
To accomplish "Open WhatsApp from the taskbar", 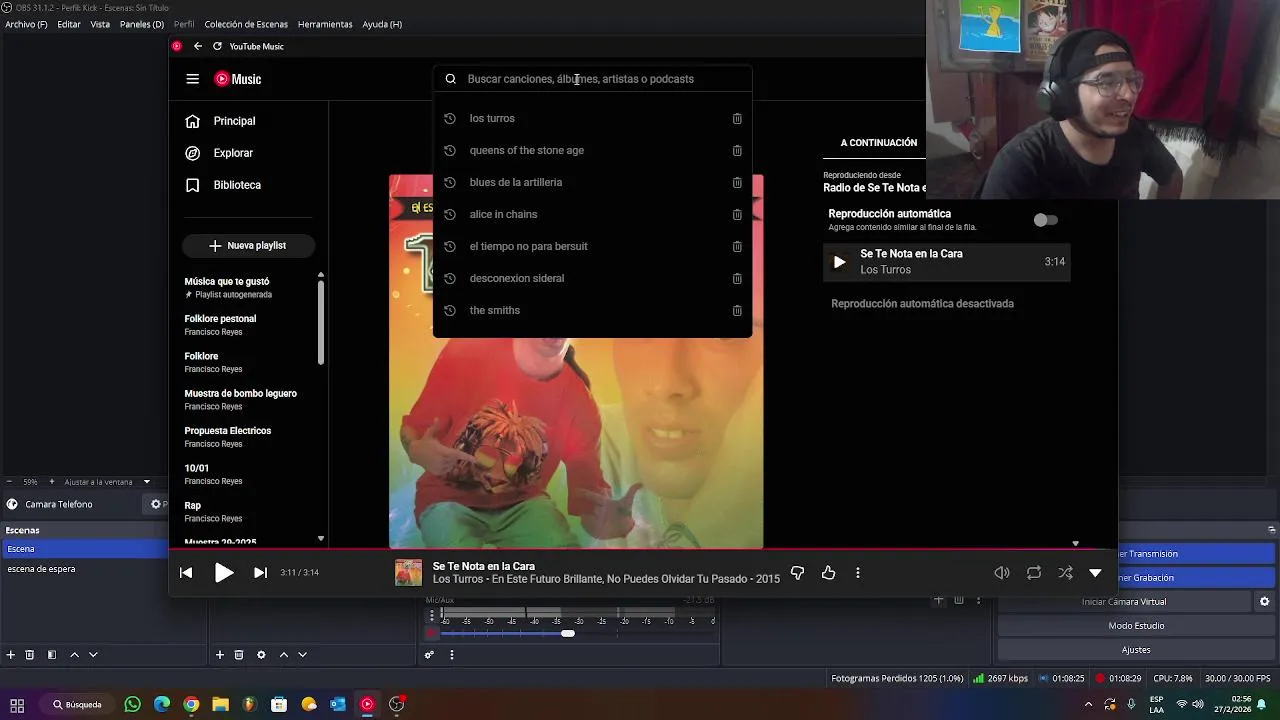I will tap(133, 704).
